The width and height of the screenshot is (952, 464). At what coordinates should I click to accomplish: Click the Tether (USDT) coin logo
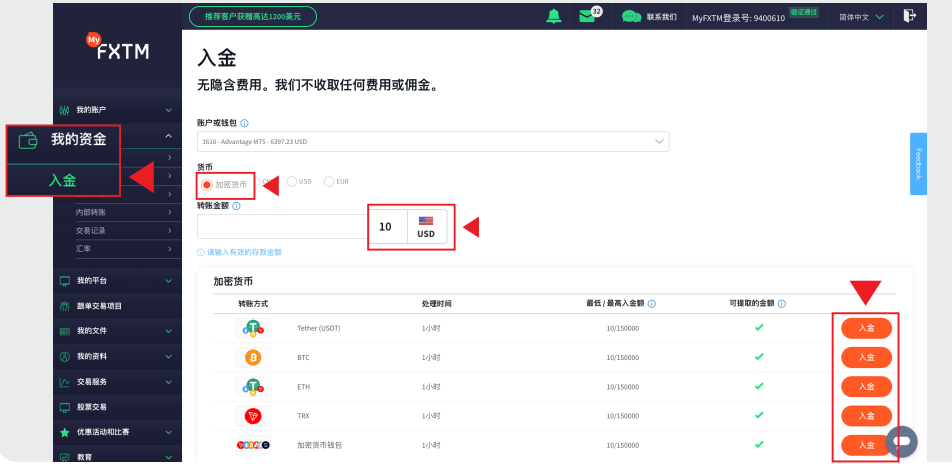pos(253,329)
